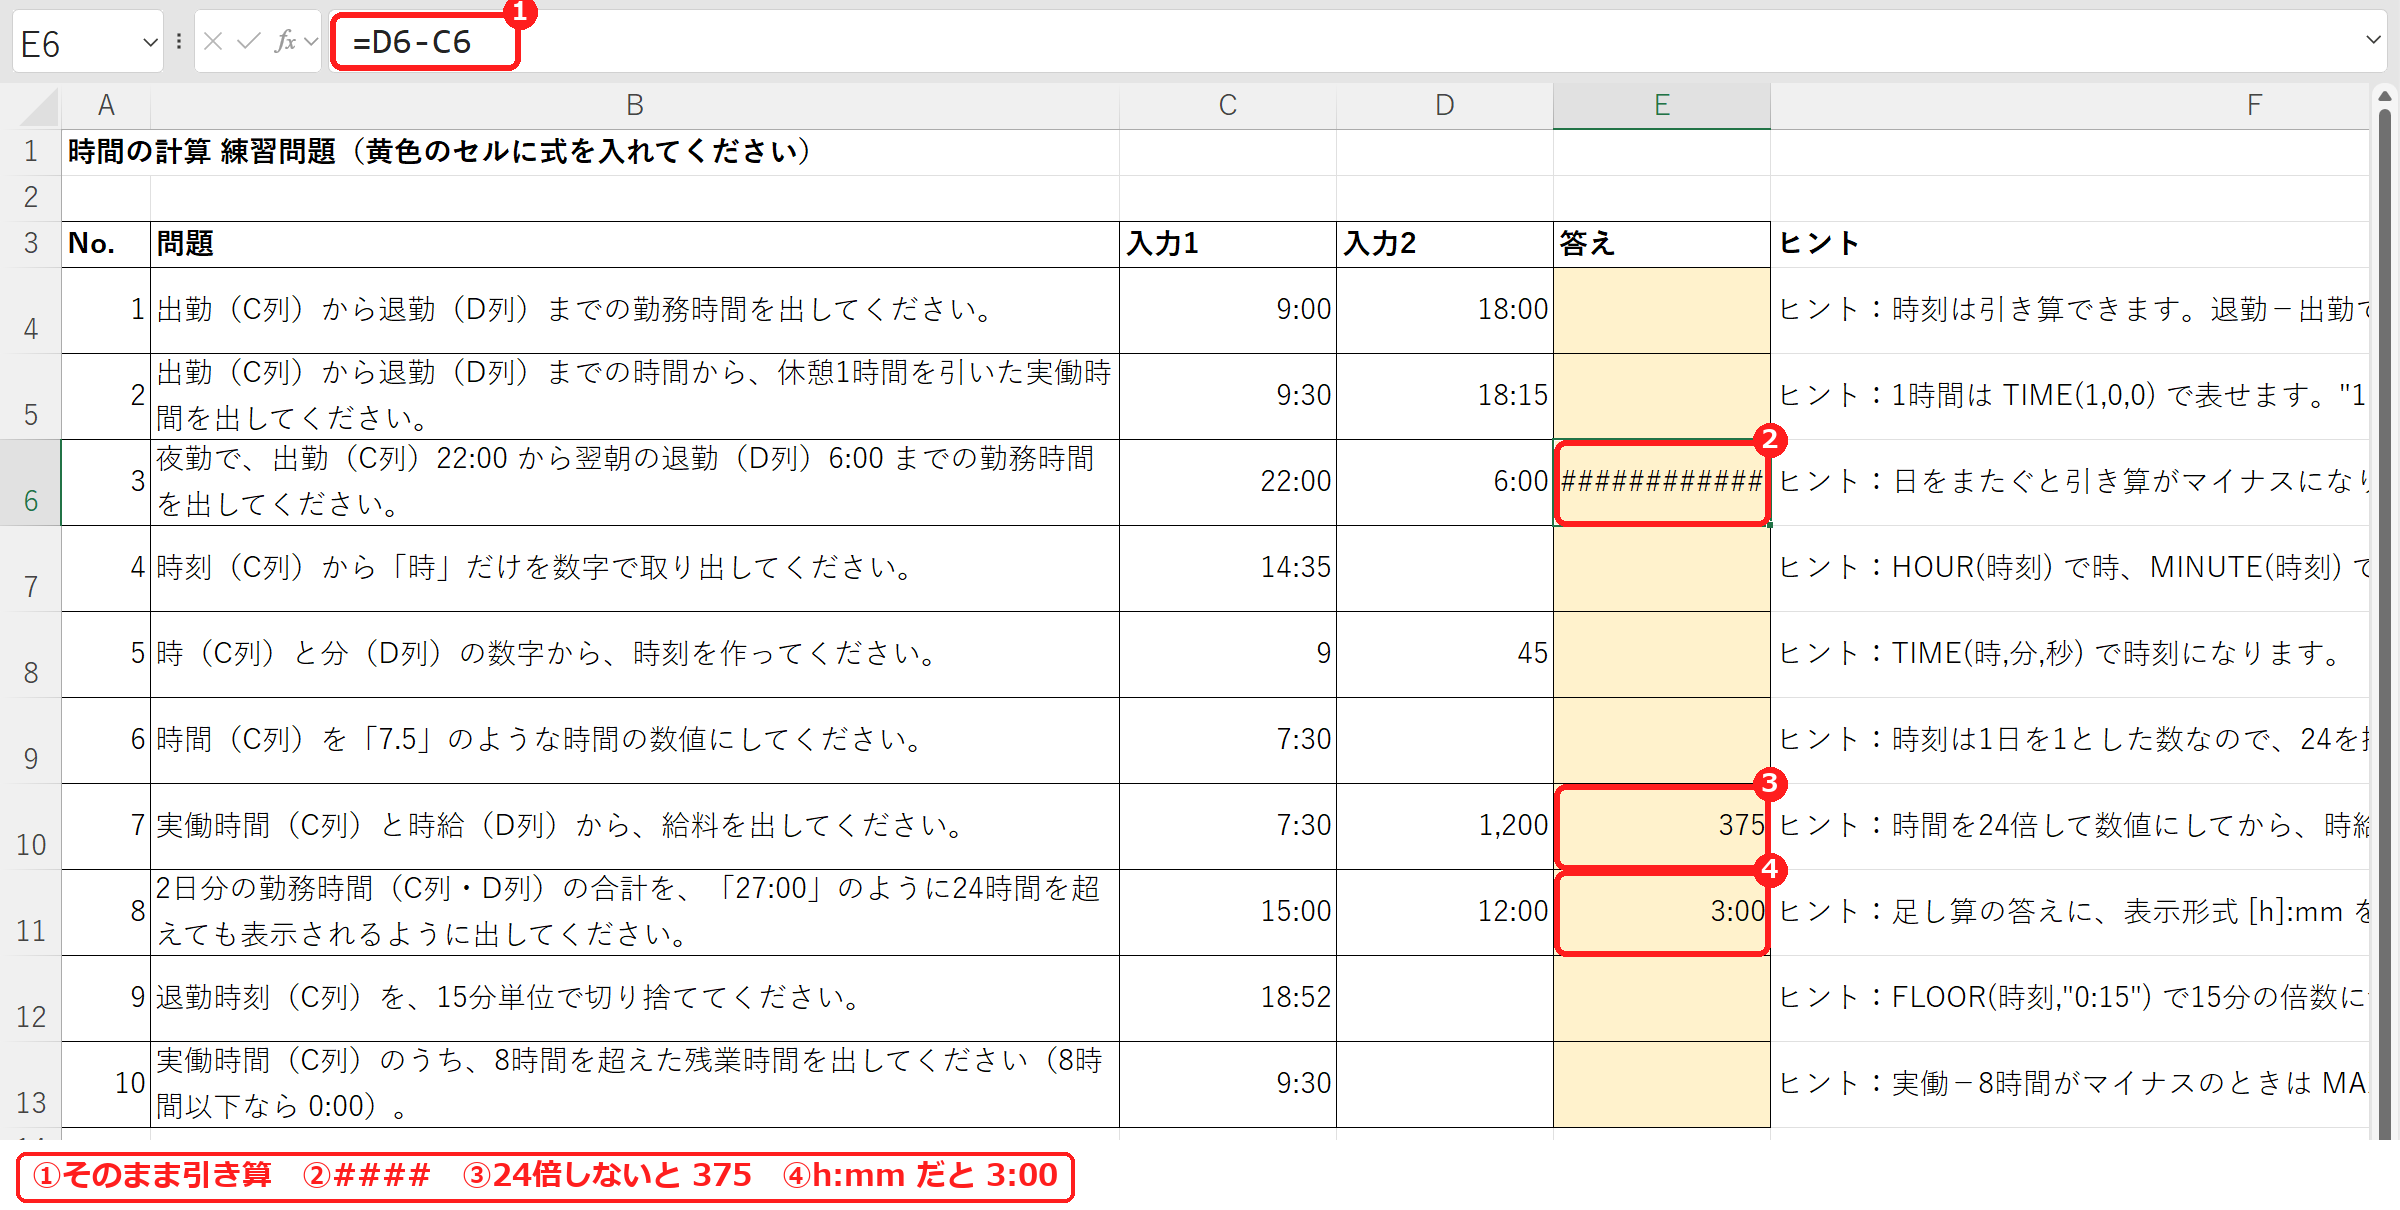The image size is (2400, 1210).
Task: Click problem text 退勤時刻（C列）を、15分単位で
Action: point(634,999)
